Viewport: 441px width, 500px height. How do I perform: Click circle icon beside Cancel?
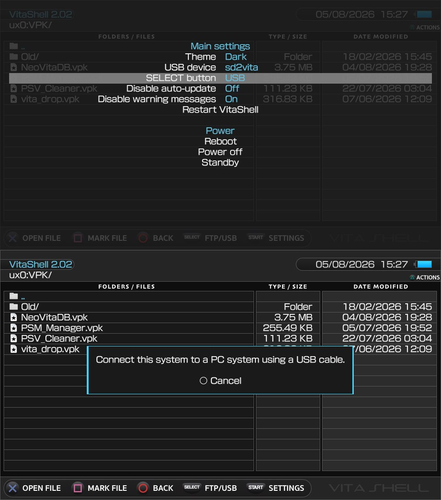(203, 381)
